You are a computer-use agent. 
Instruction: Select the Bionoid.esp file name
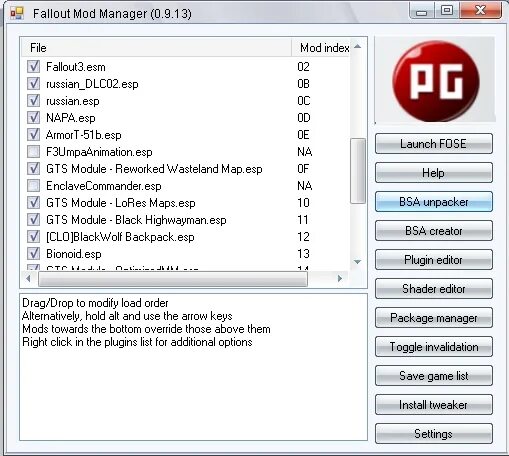coord(74,254)
